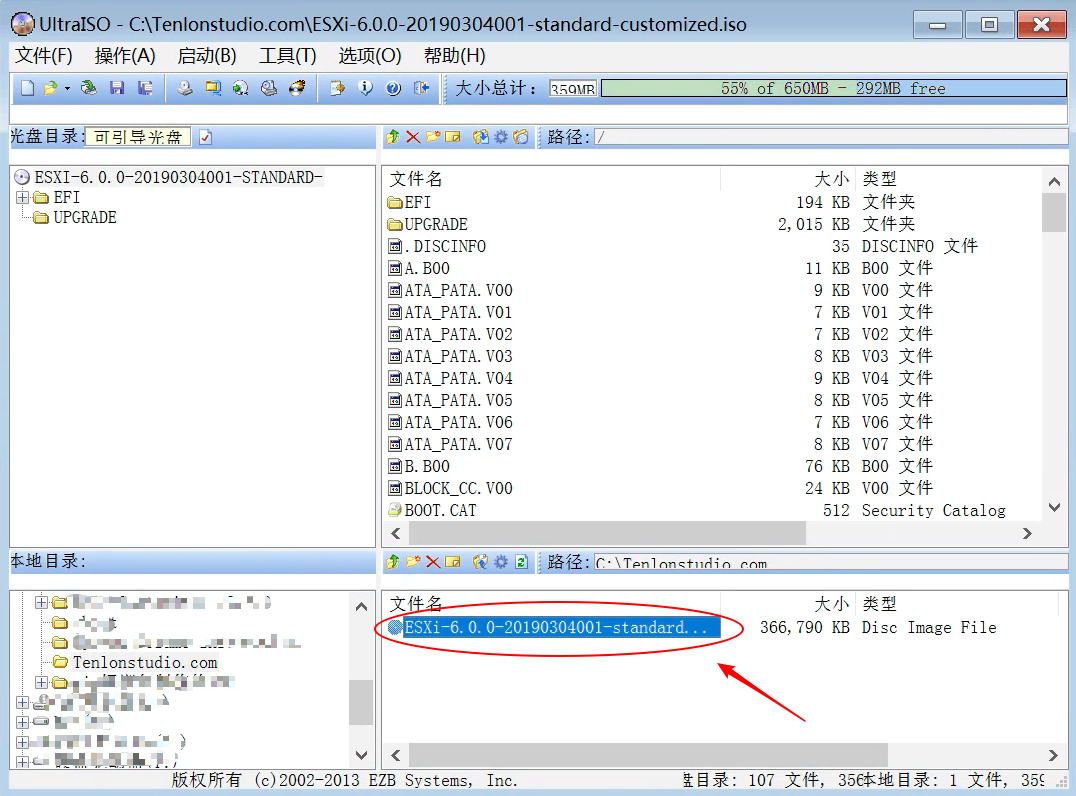Click the Help question mark icon
The image size is (1076, 796).
pos(393,88)
